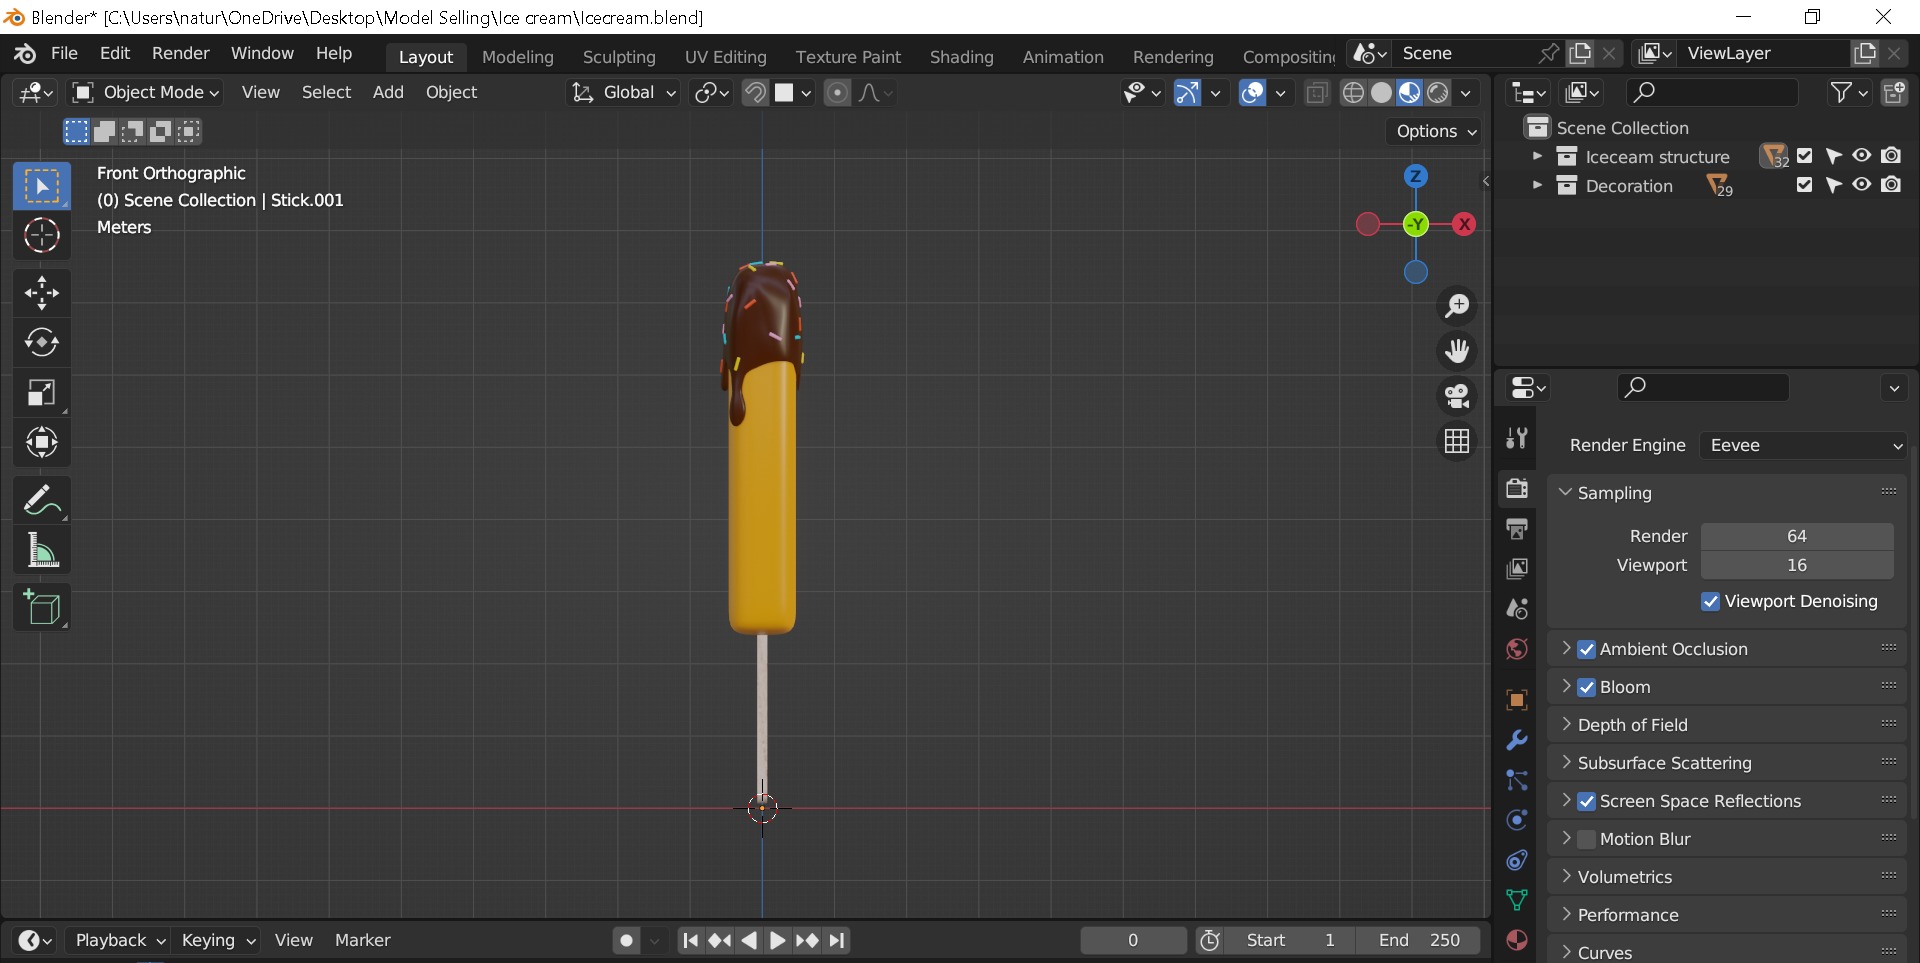Toggle proportional editing icon
Image resolution: width=1920 pixels, height=963 pixels.
coord(838,93)
